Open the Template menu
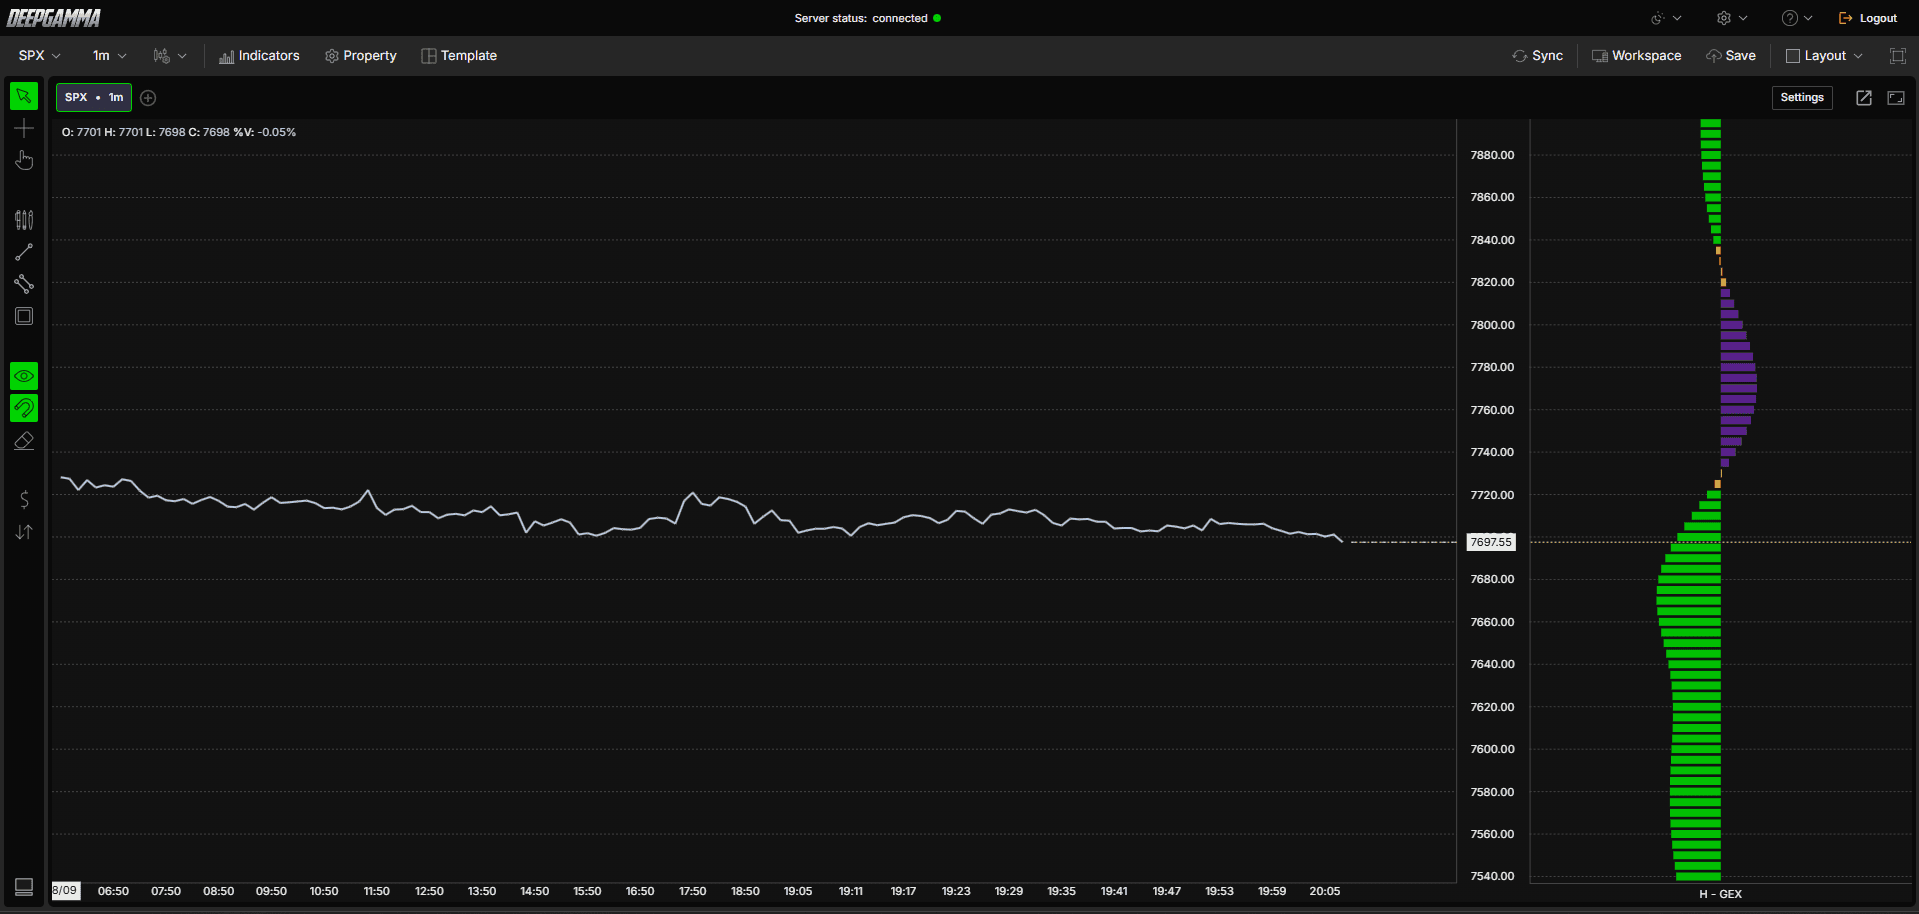The width and height of the screenshot is (1919, 914). [459, 56]
